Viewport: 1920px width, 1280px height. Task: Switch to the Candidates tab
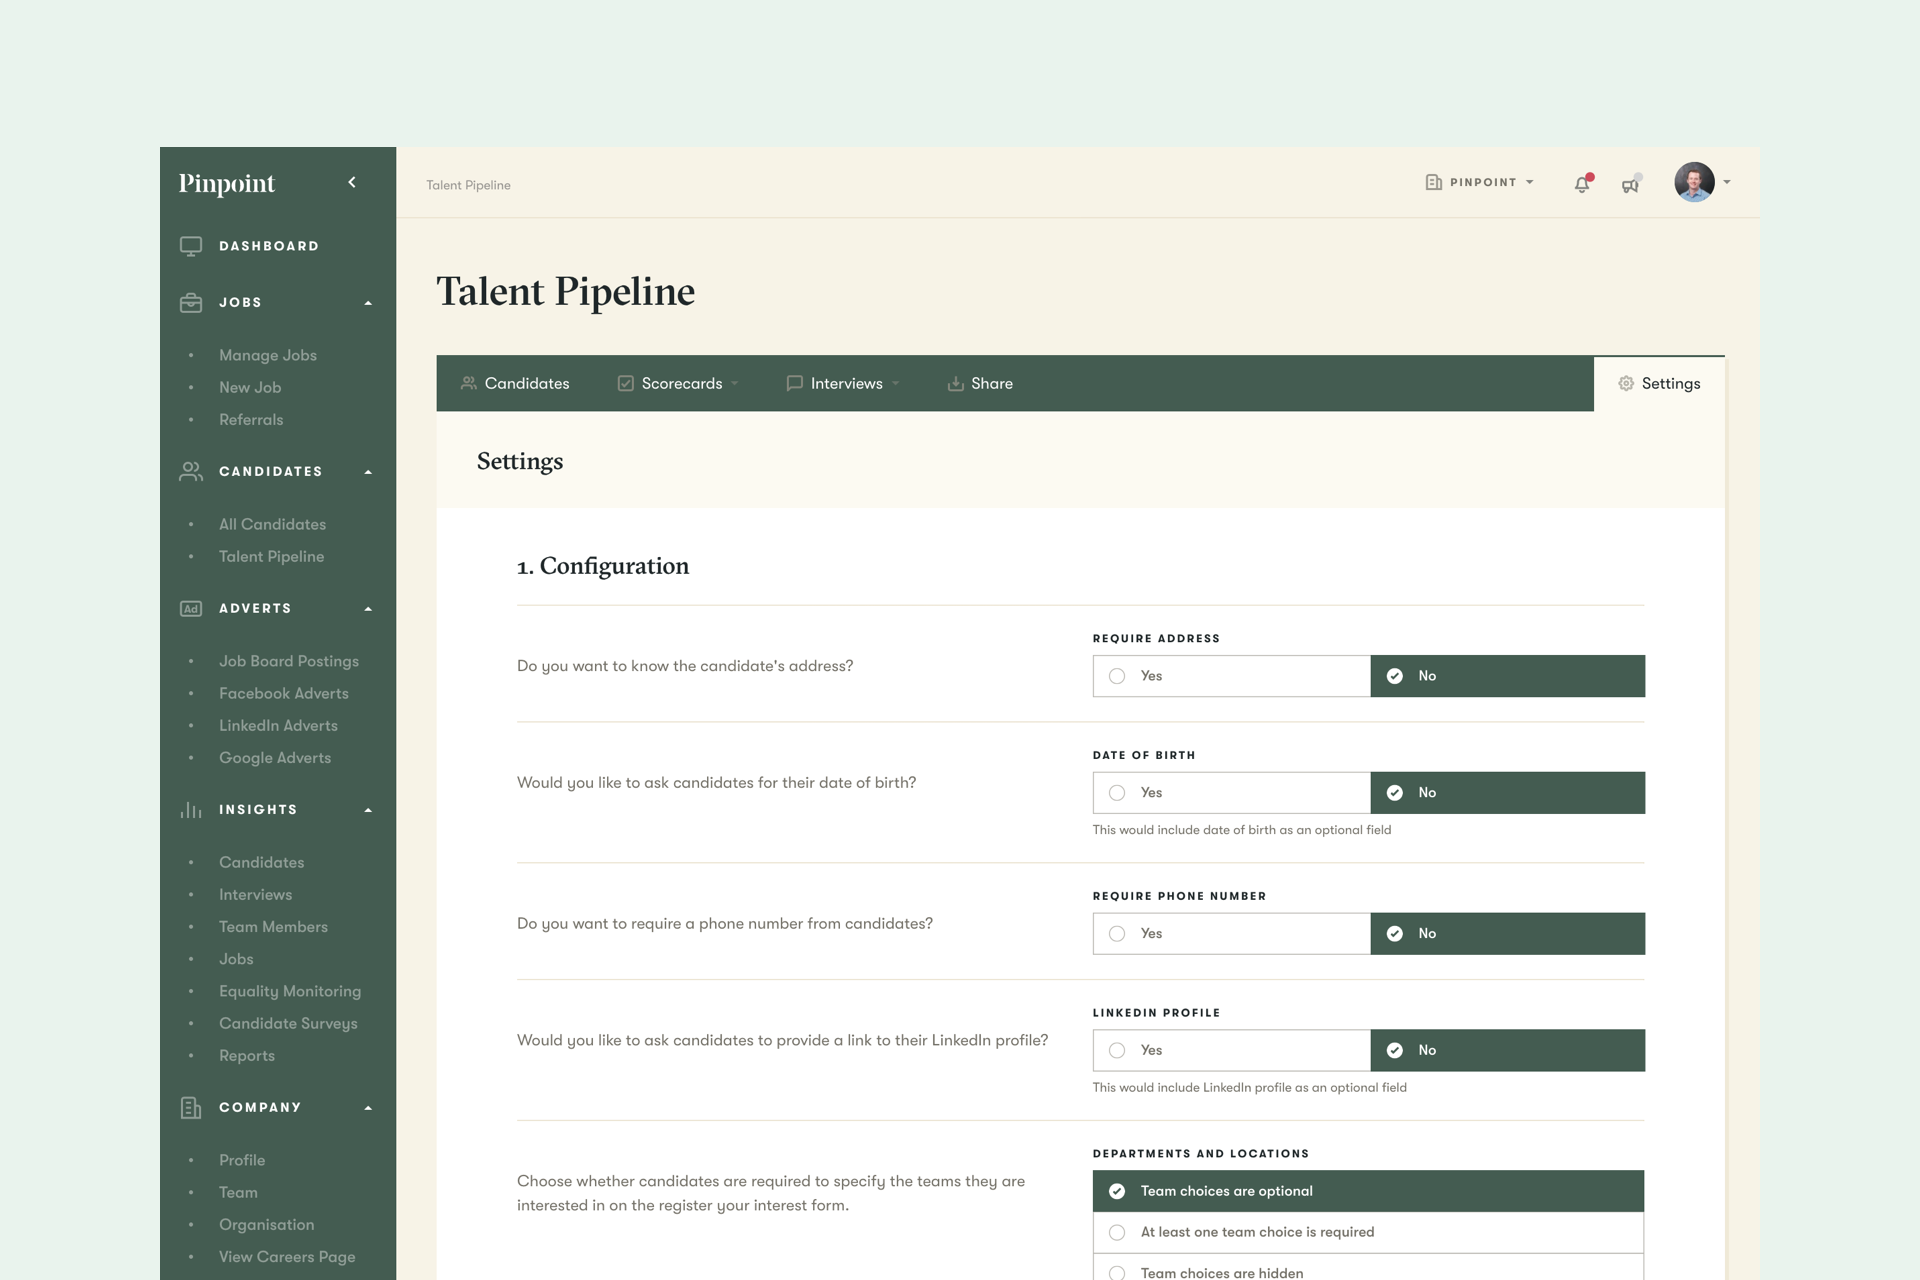tap(515, 383)
